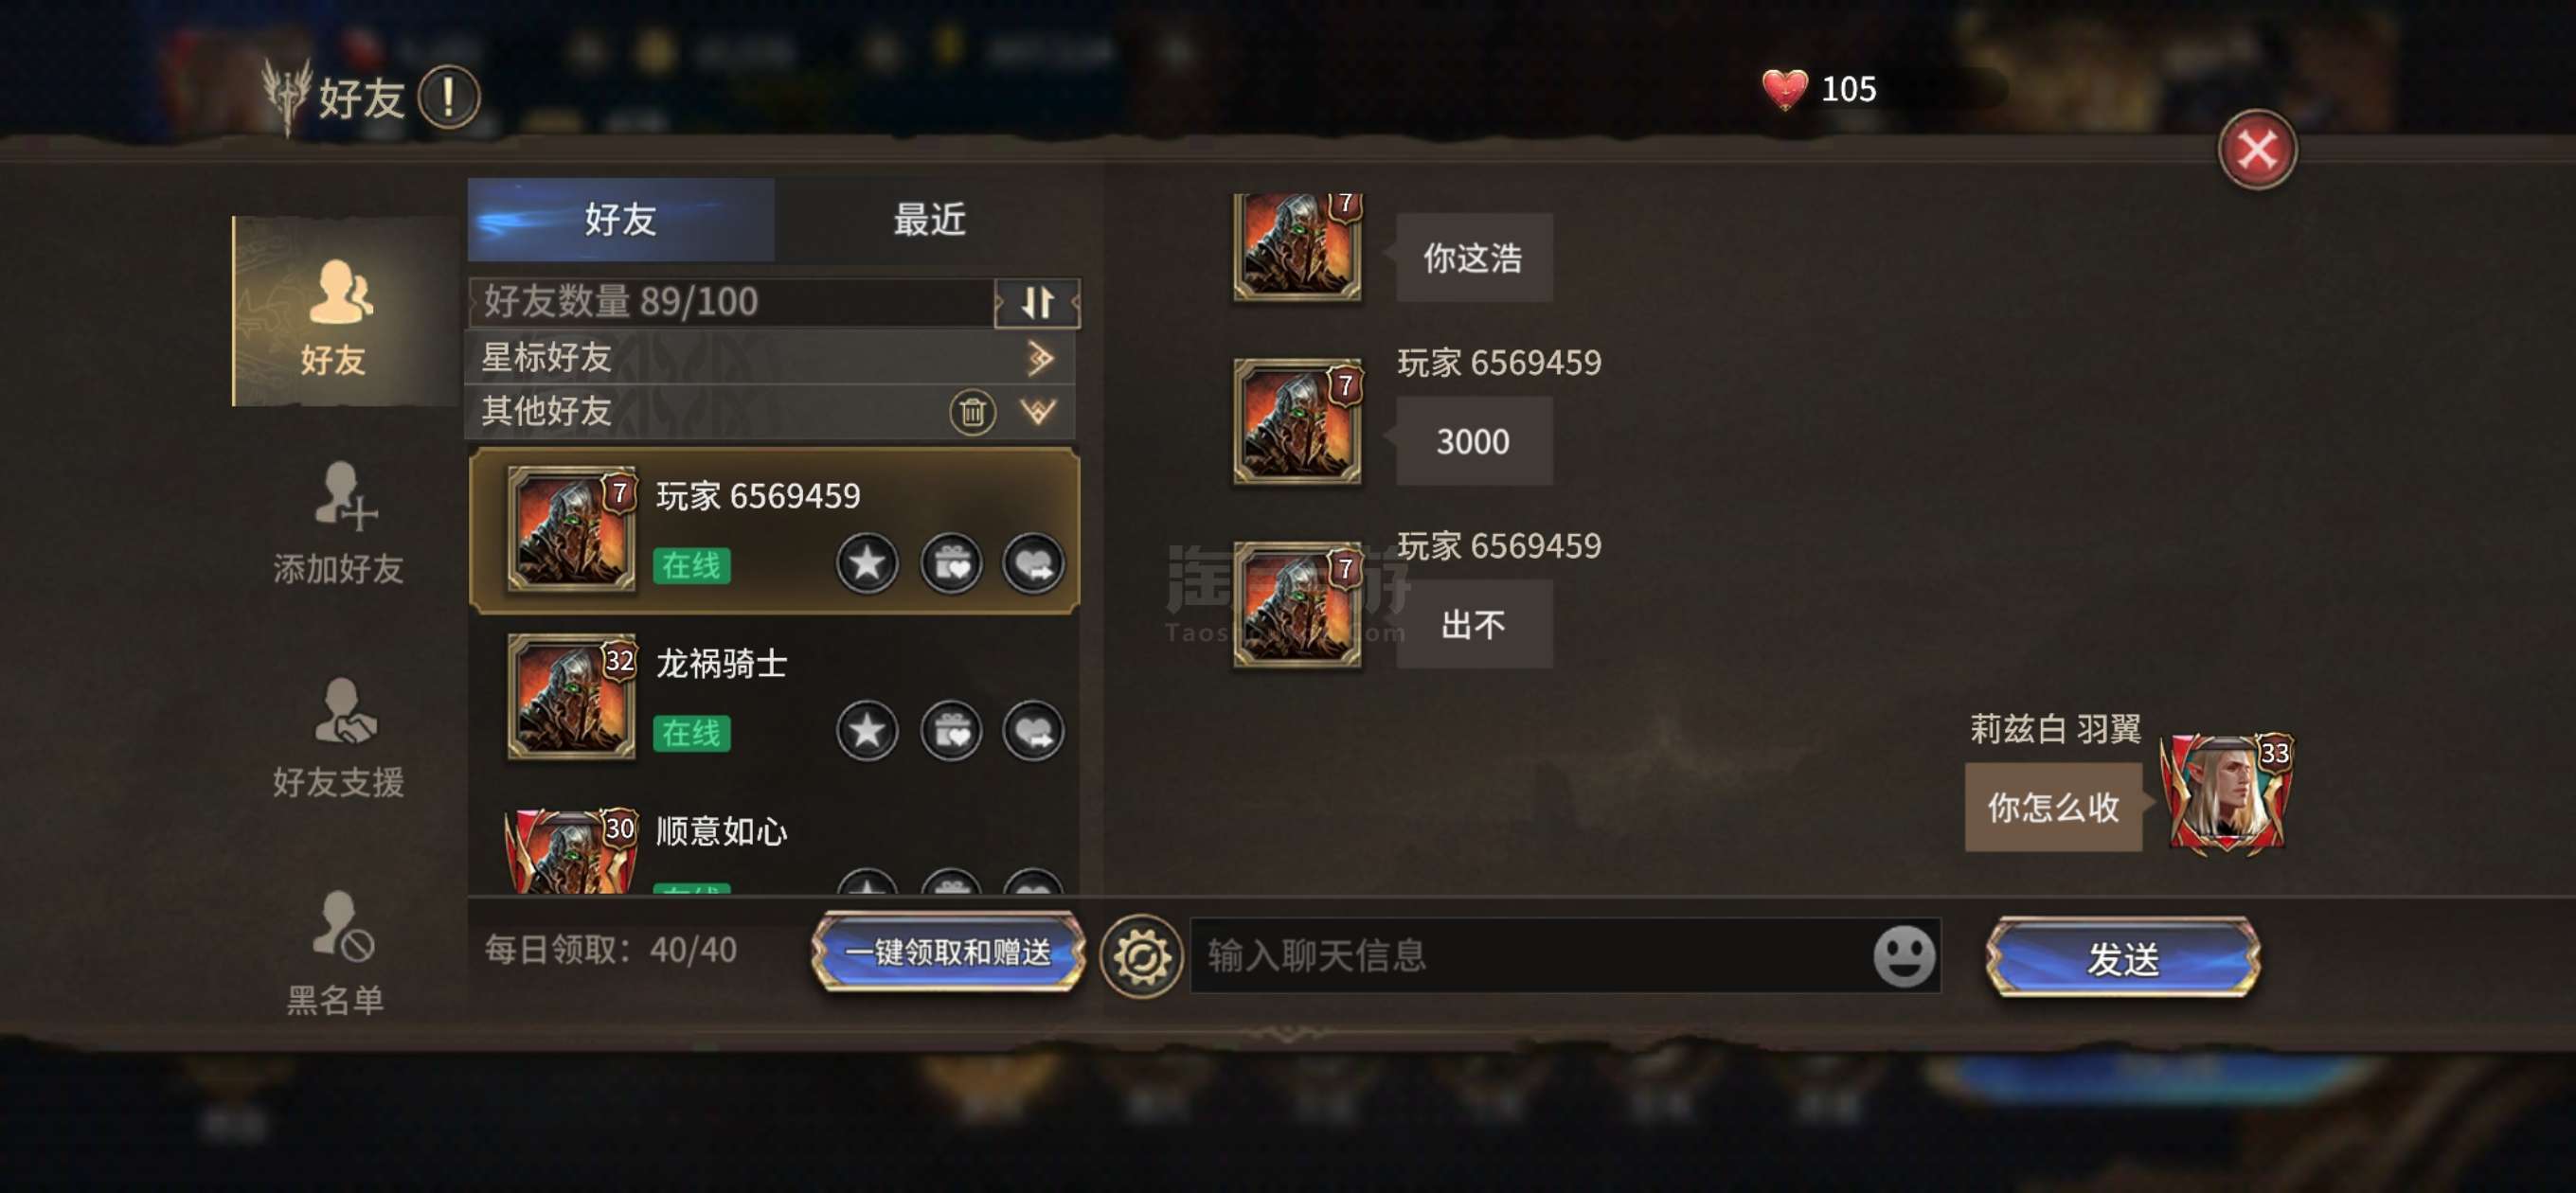Send gift to 龙祸骑士
Screen dimensions: 2576x1193
tap(950, 731)
